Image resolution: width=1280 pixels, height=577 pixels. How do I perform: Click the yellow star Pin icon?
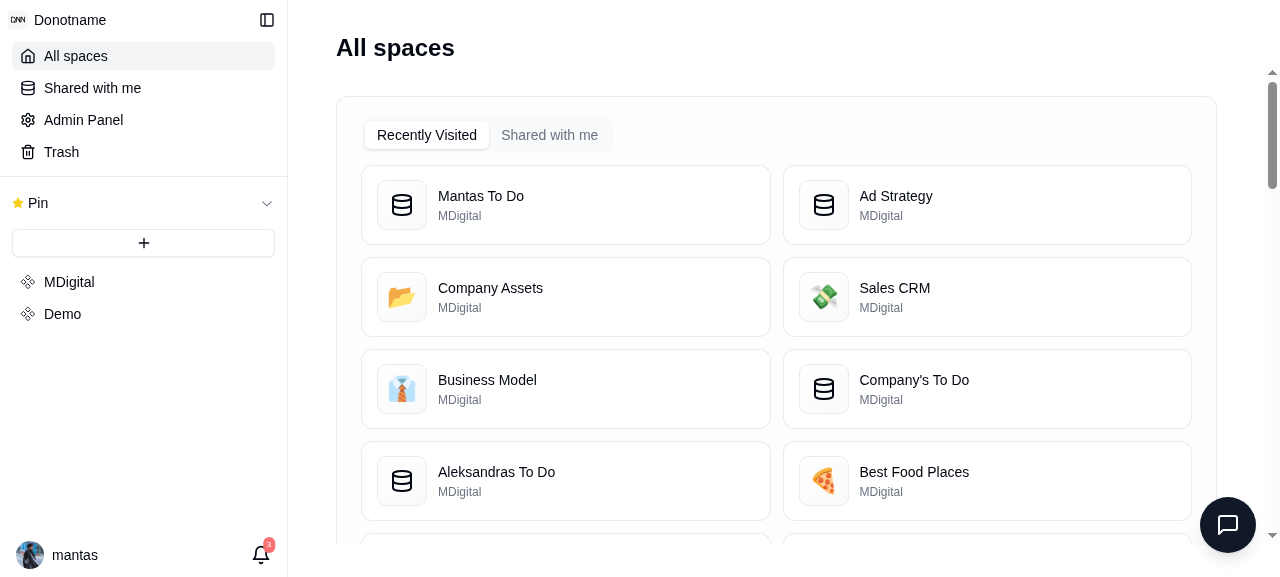18,203
